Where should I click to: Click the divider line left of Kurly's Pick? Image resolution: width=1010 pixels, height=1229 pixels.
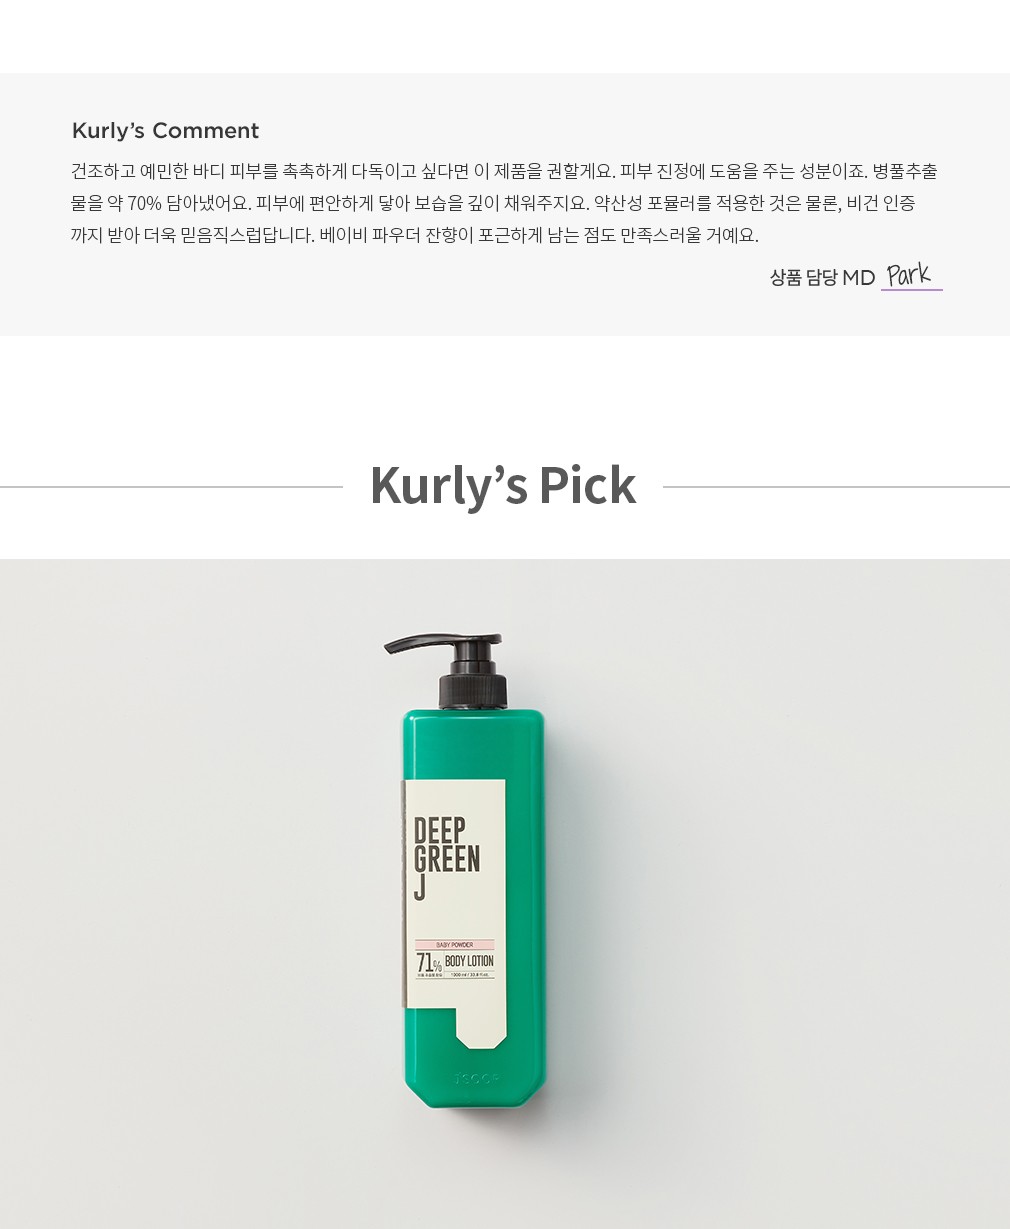[x=171, y=487]
